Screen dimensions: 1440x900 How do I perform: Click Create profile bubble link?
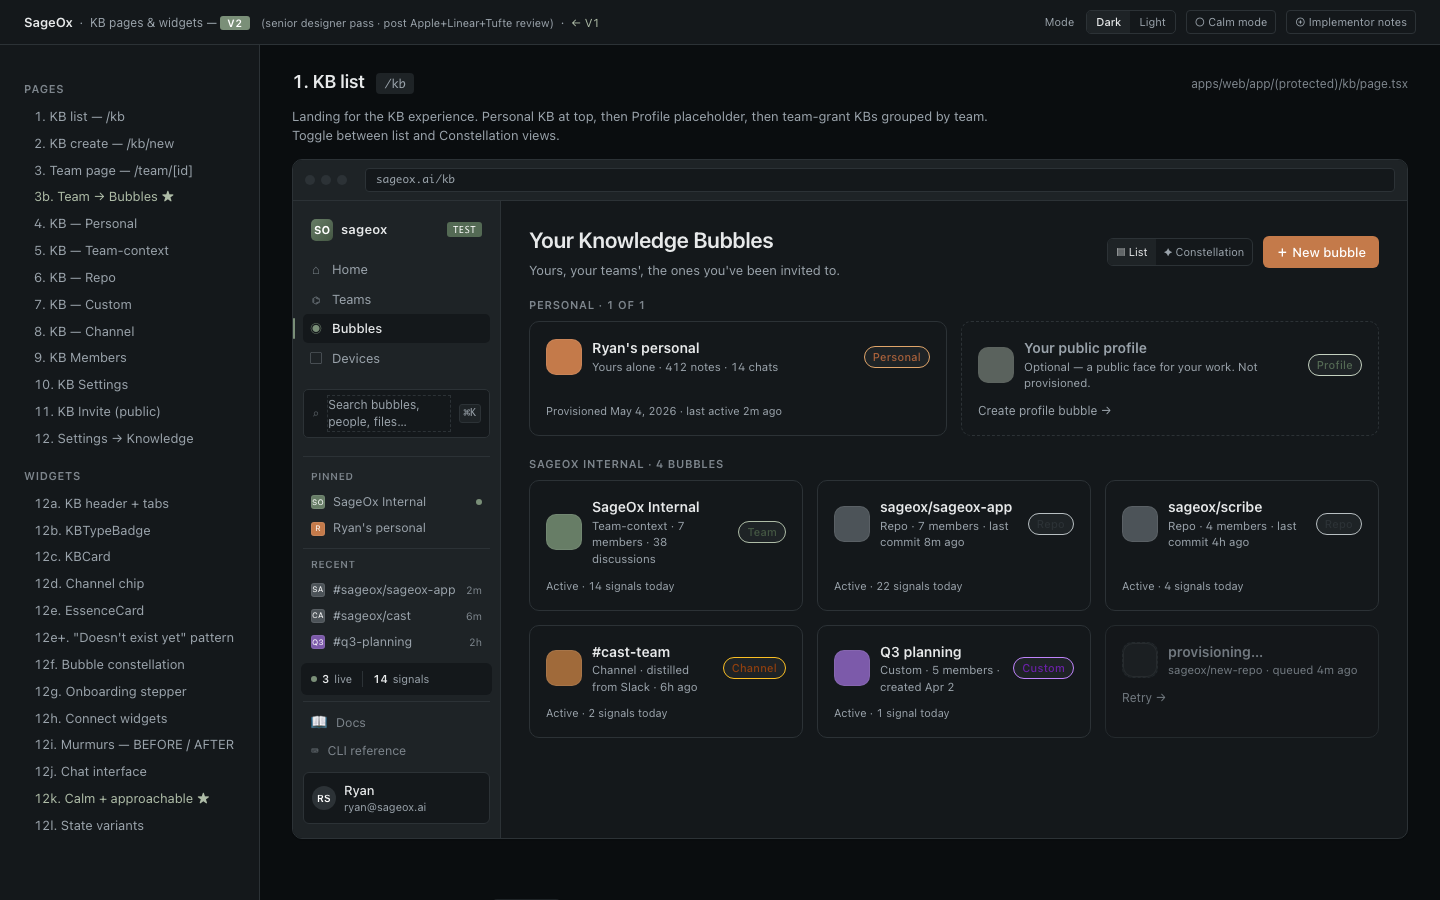coord(1044,411)
